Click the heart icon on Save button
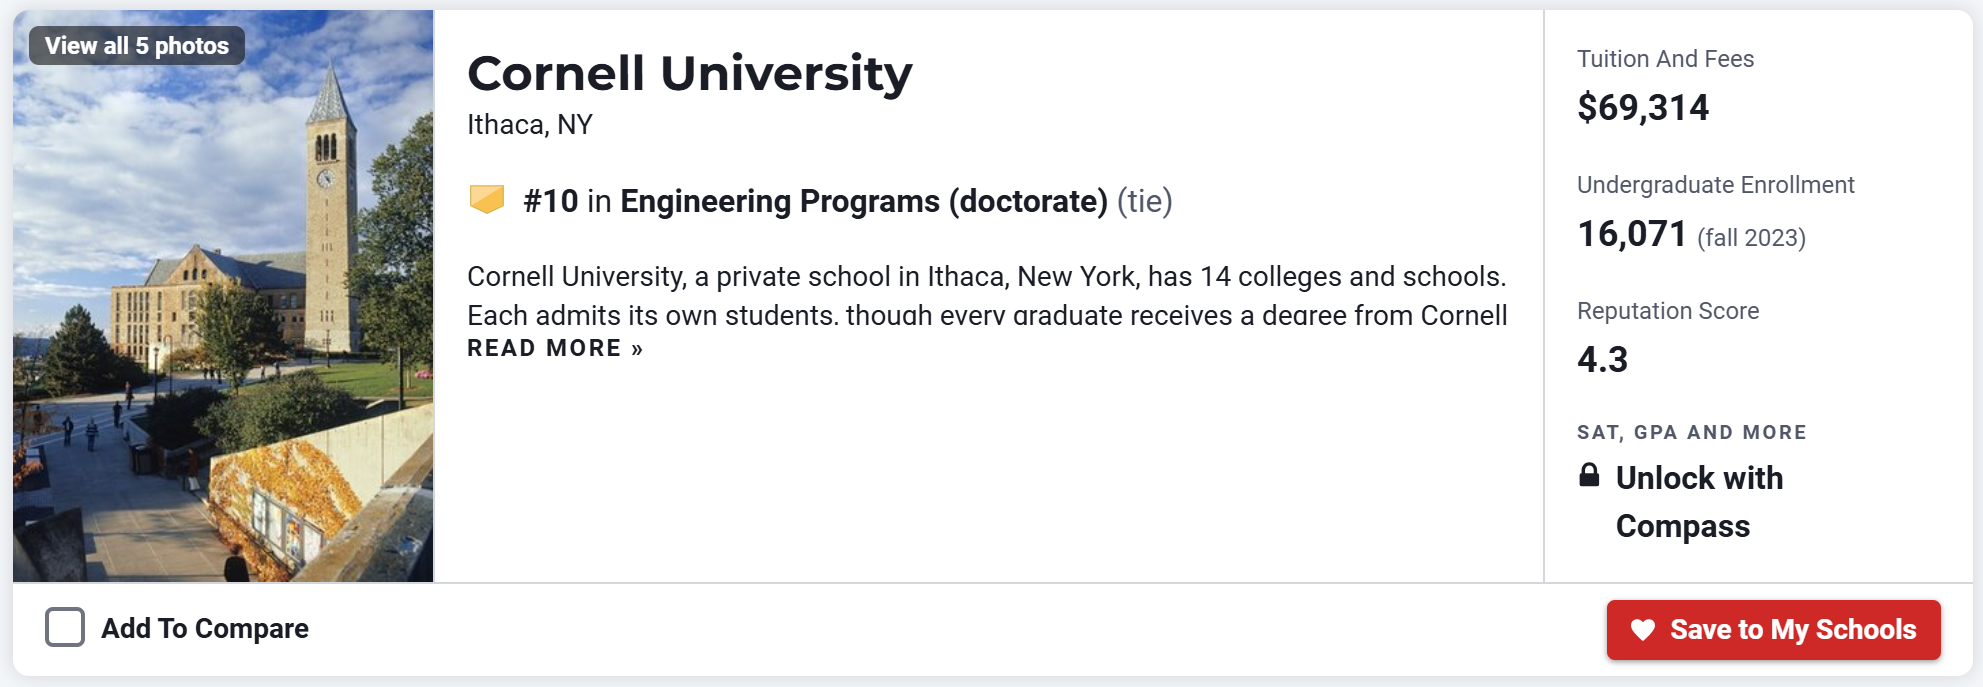1983x687 pixels. point(1643,630)
